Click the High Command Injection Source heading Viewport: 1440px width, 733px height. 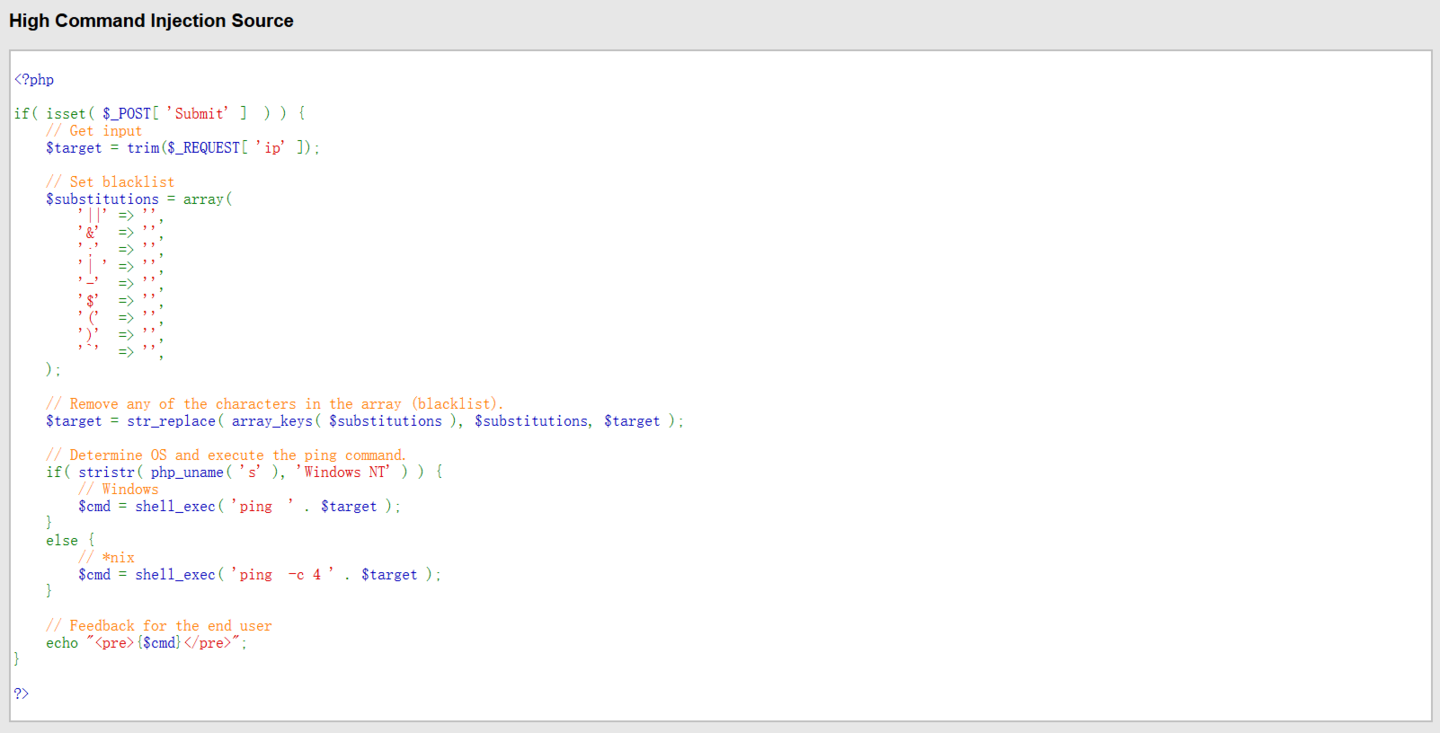coord(151,21)
